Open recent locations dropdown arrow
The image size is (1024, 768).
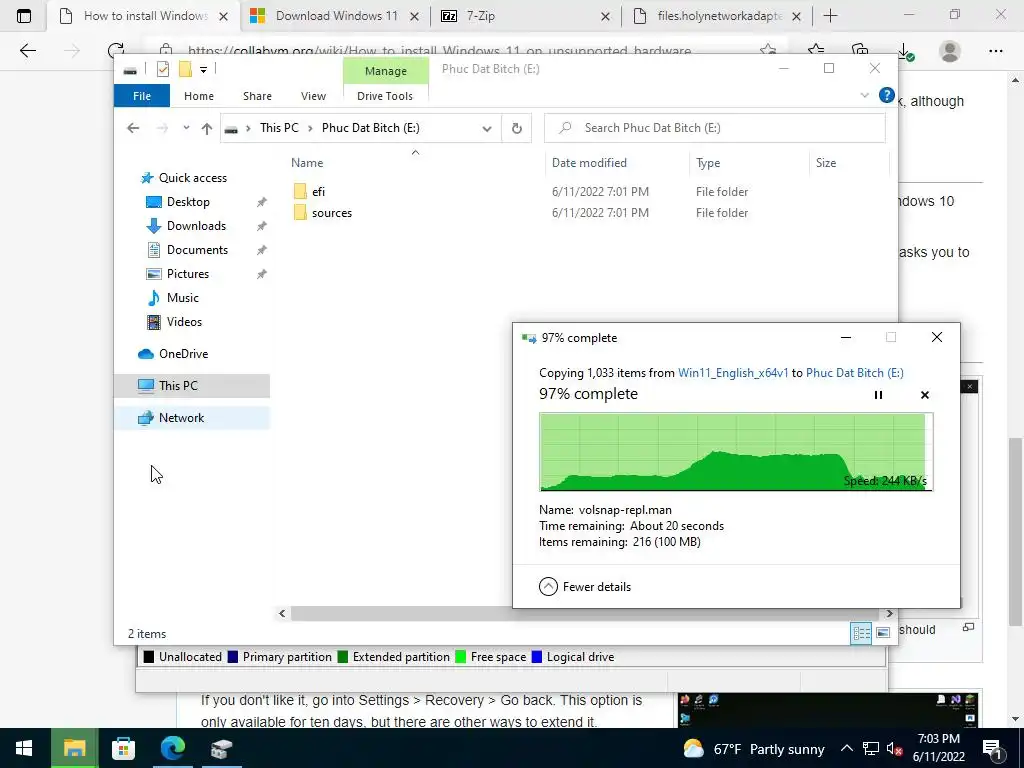[x=186, y=128]
